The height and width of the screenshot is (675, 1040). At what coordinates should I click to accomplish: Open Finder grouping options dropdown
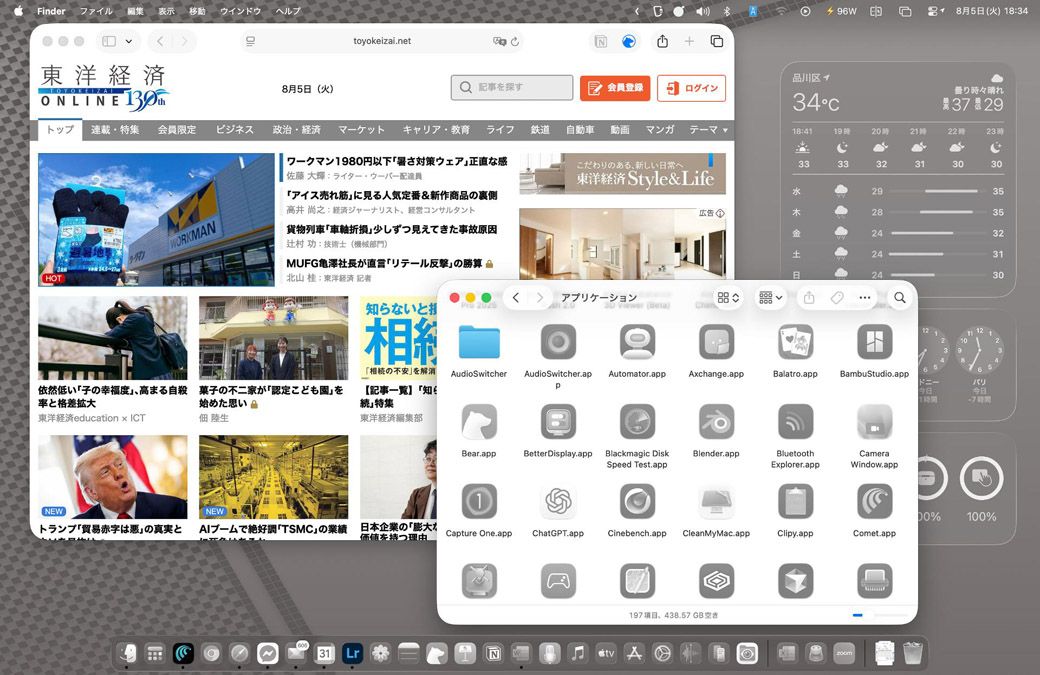click(771, 298)
